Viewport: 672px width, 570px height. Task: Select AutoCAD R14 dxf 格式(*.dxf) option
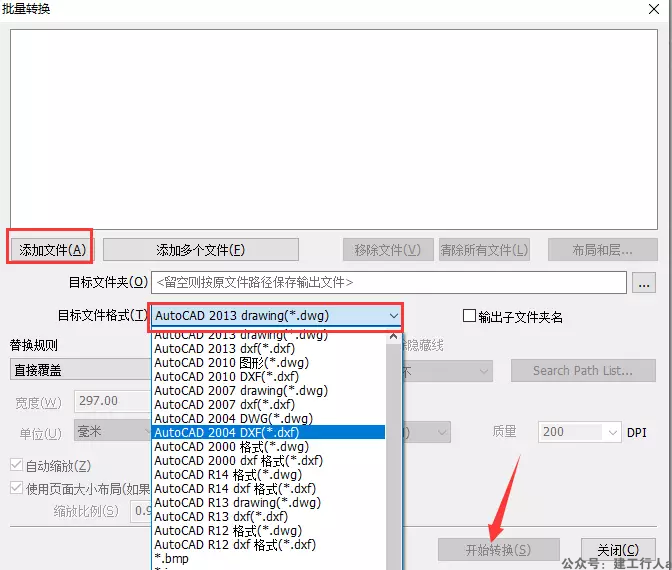coord(268,489)
